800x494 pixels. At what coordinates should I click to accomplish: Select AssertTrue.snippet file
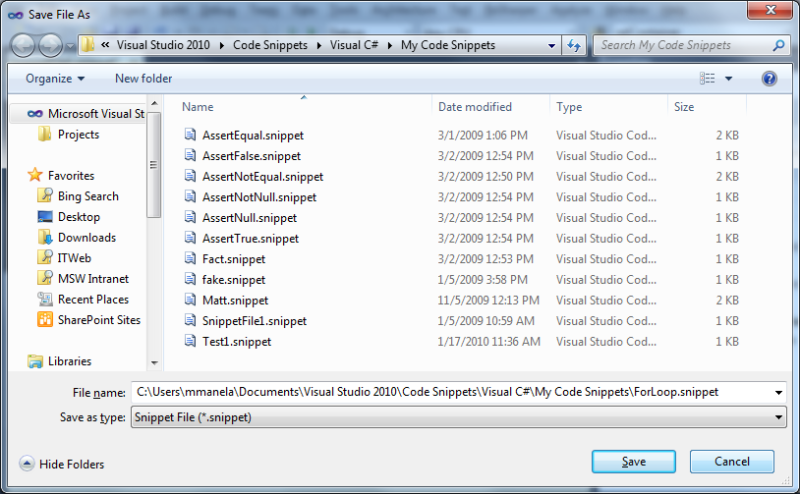[x=250, y=238]
